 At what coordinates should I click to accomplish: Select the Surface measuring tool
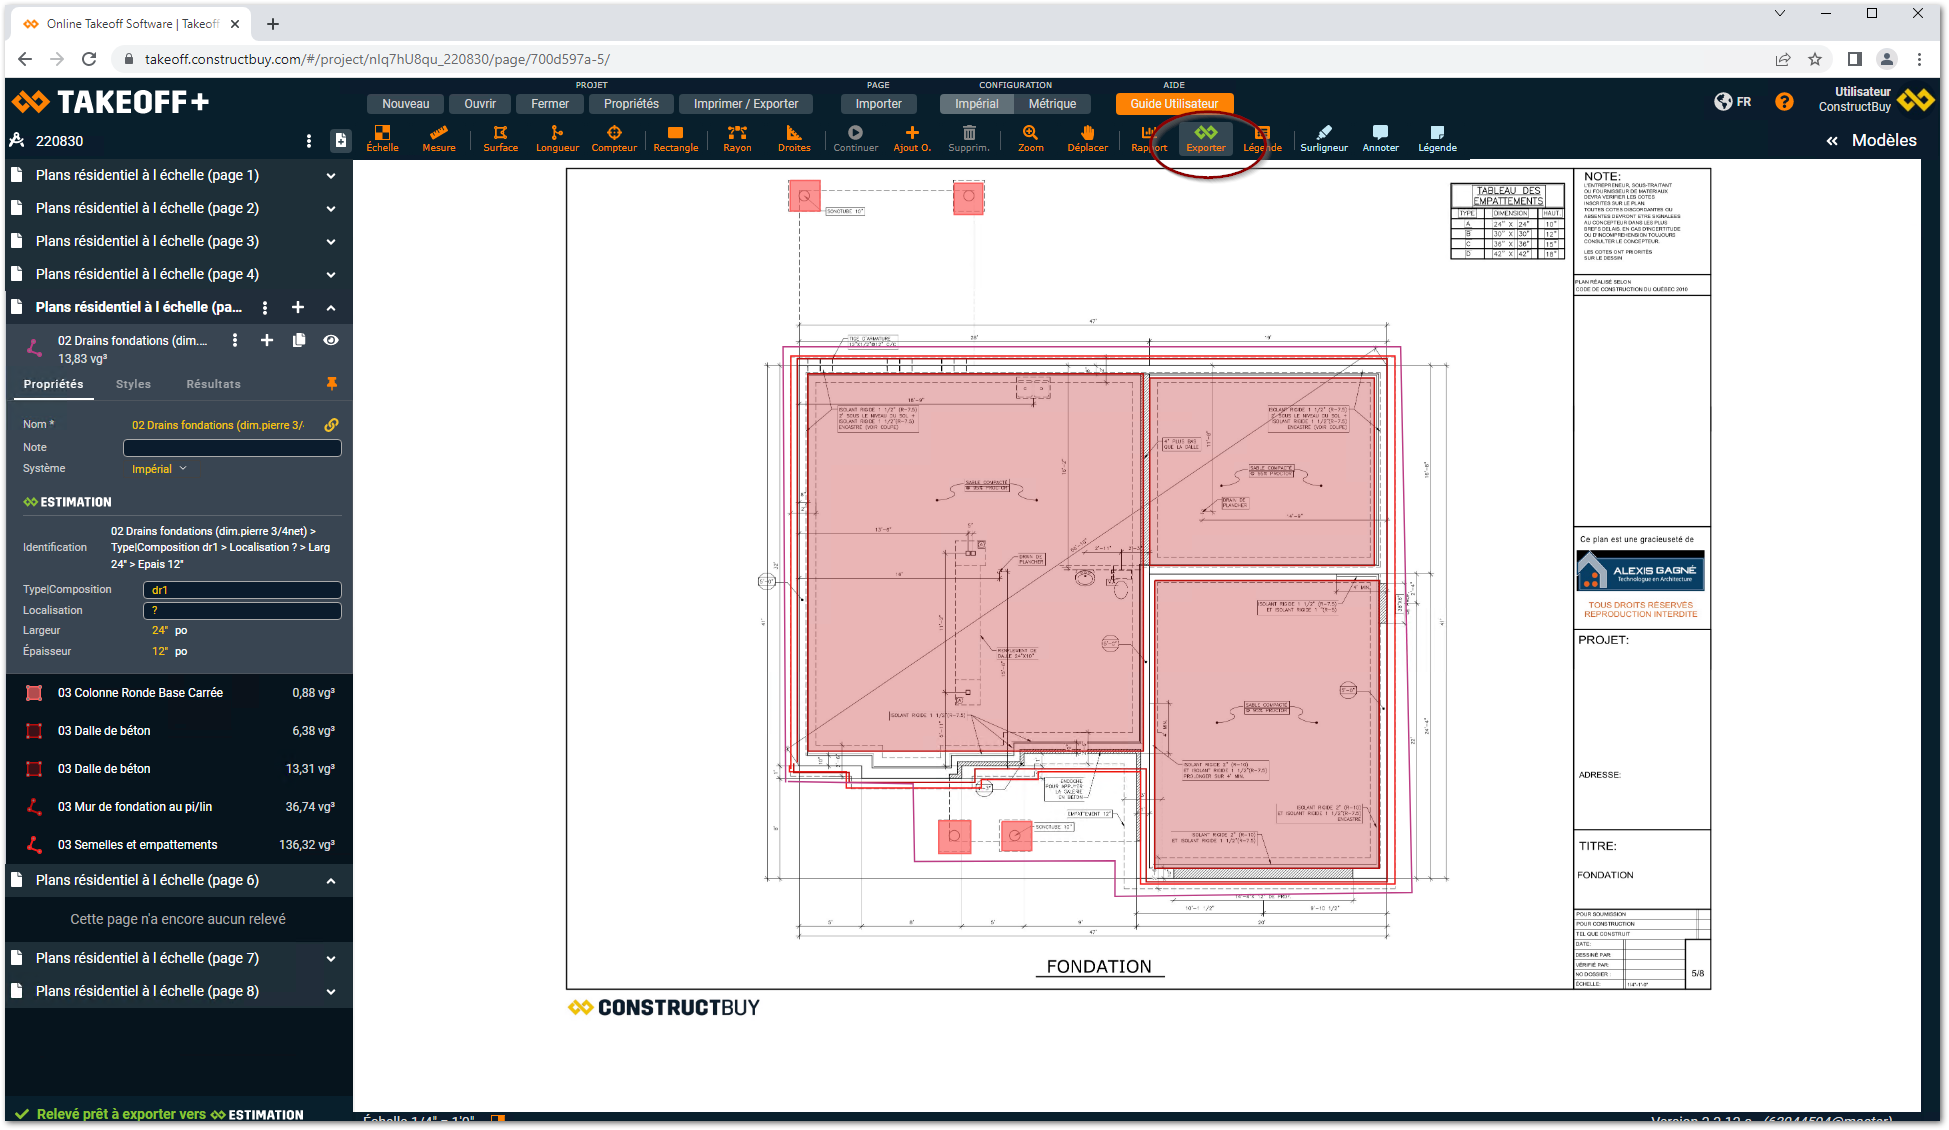(x=500, y=138)
